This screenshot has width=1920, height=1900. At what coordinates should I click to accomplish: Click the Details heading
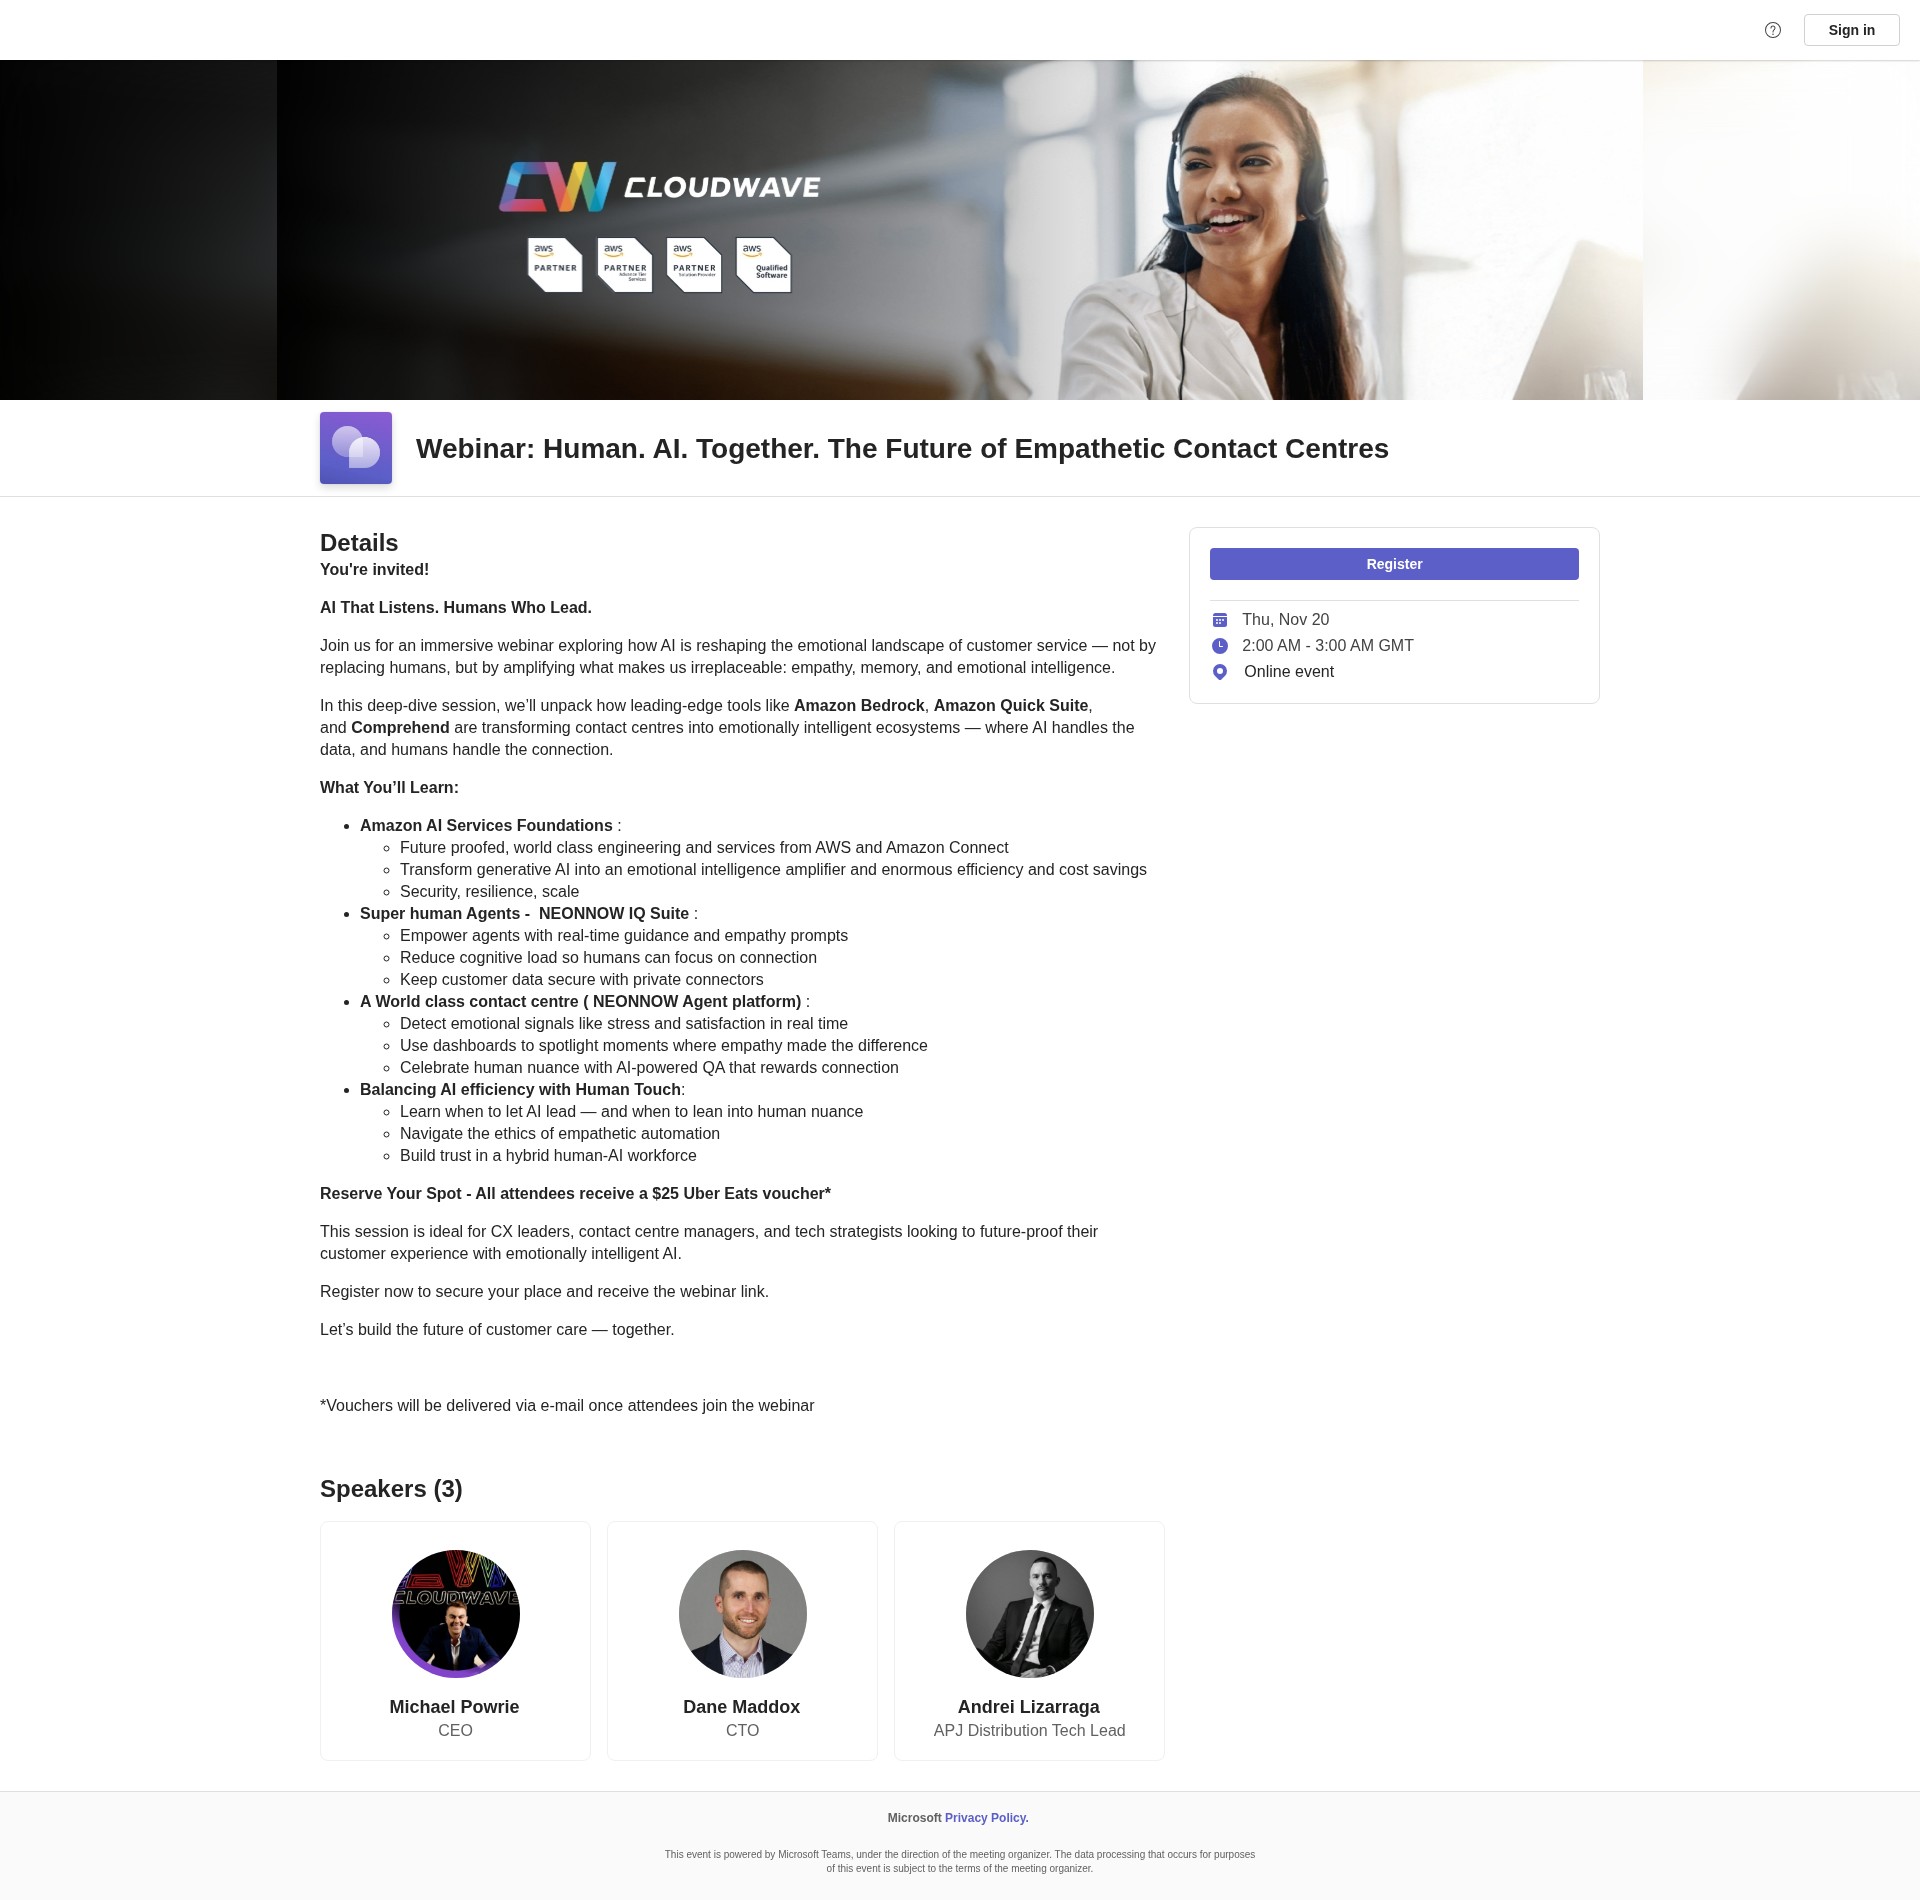(x=359, y=543)
